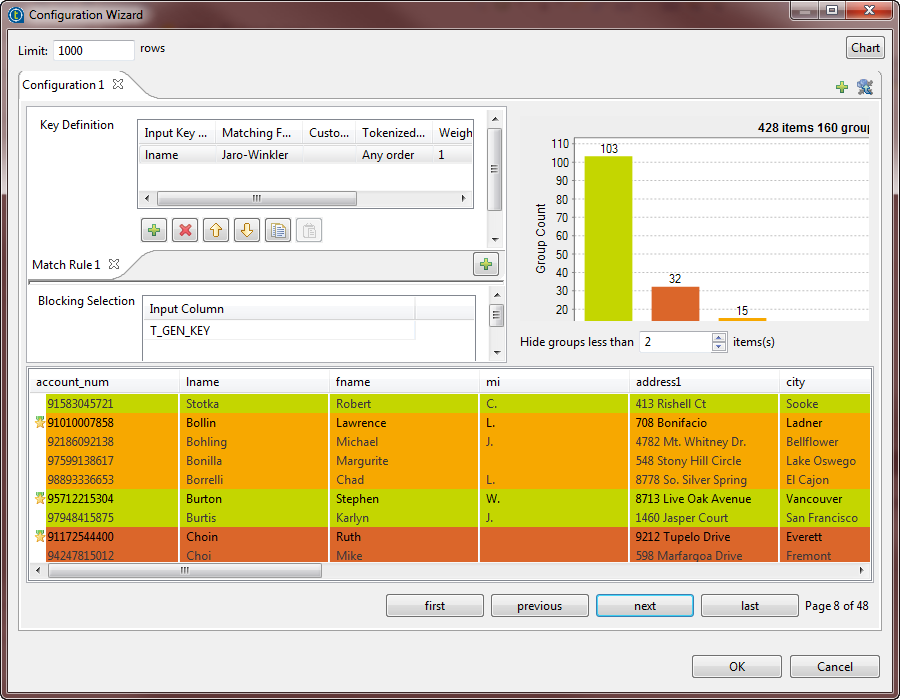Go to the next results page

pos(644,605)
